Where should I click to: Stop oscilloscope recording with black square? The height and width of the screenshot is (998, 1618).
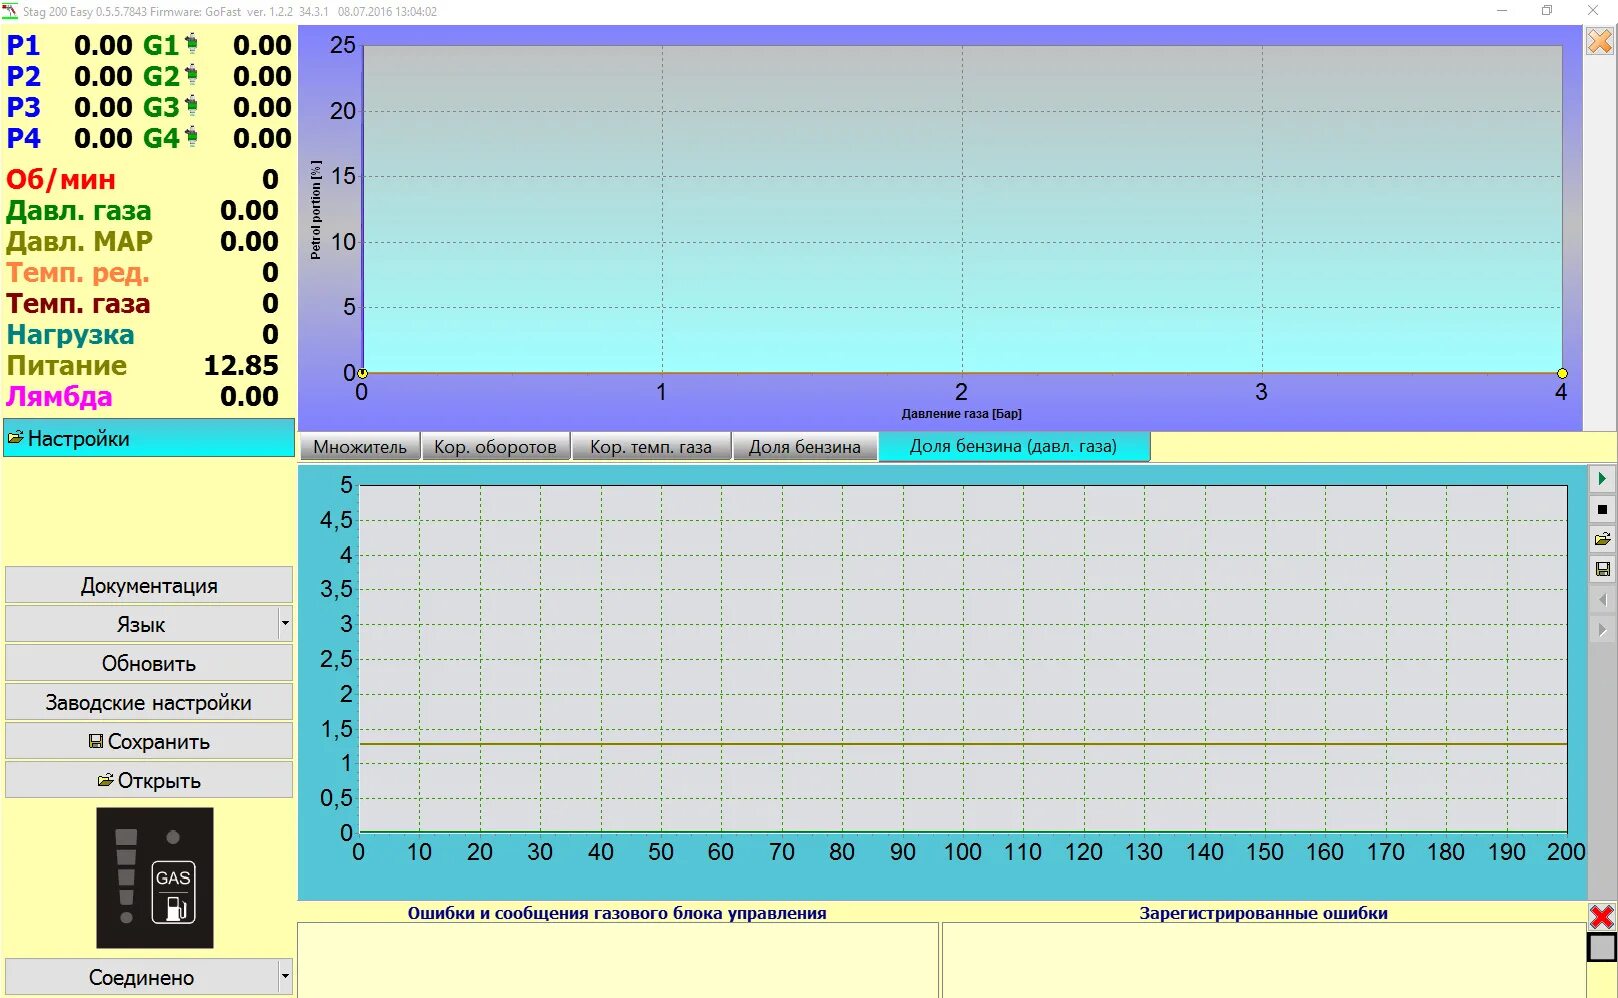[x=1602, y=509]
